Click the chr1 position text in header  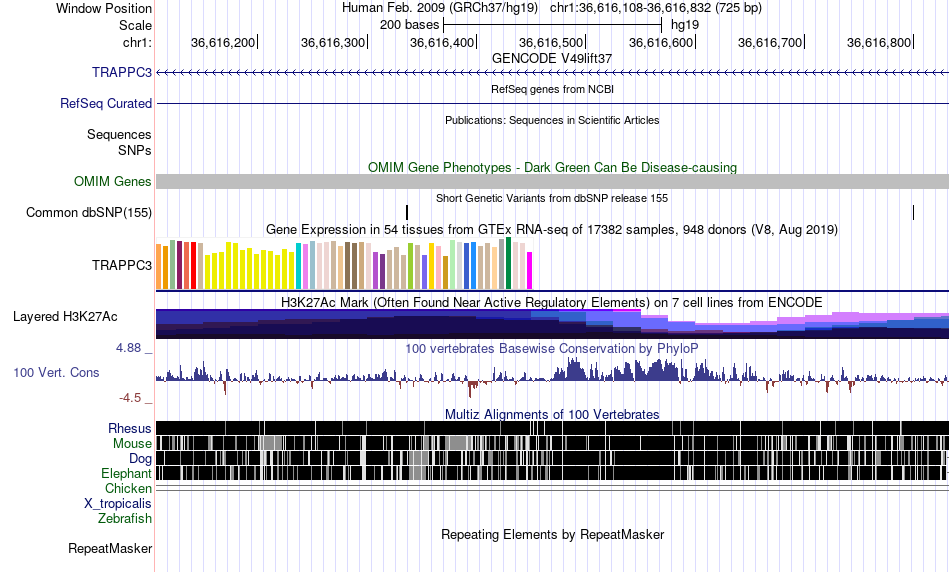coord(656,8)
